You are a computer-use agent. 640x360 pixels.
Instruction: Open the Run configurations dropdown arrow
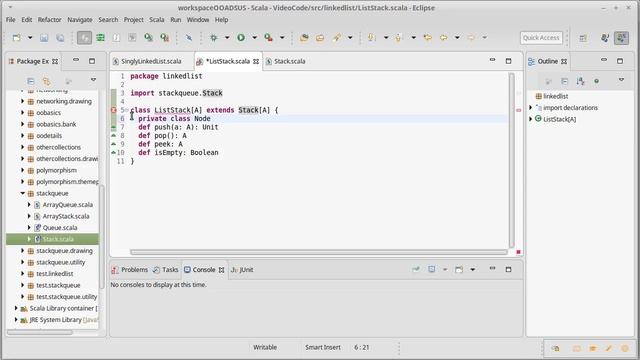click(x=254, y=38)
